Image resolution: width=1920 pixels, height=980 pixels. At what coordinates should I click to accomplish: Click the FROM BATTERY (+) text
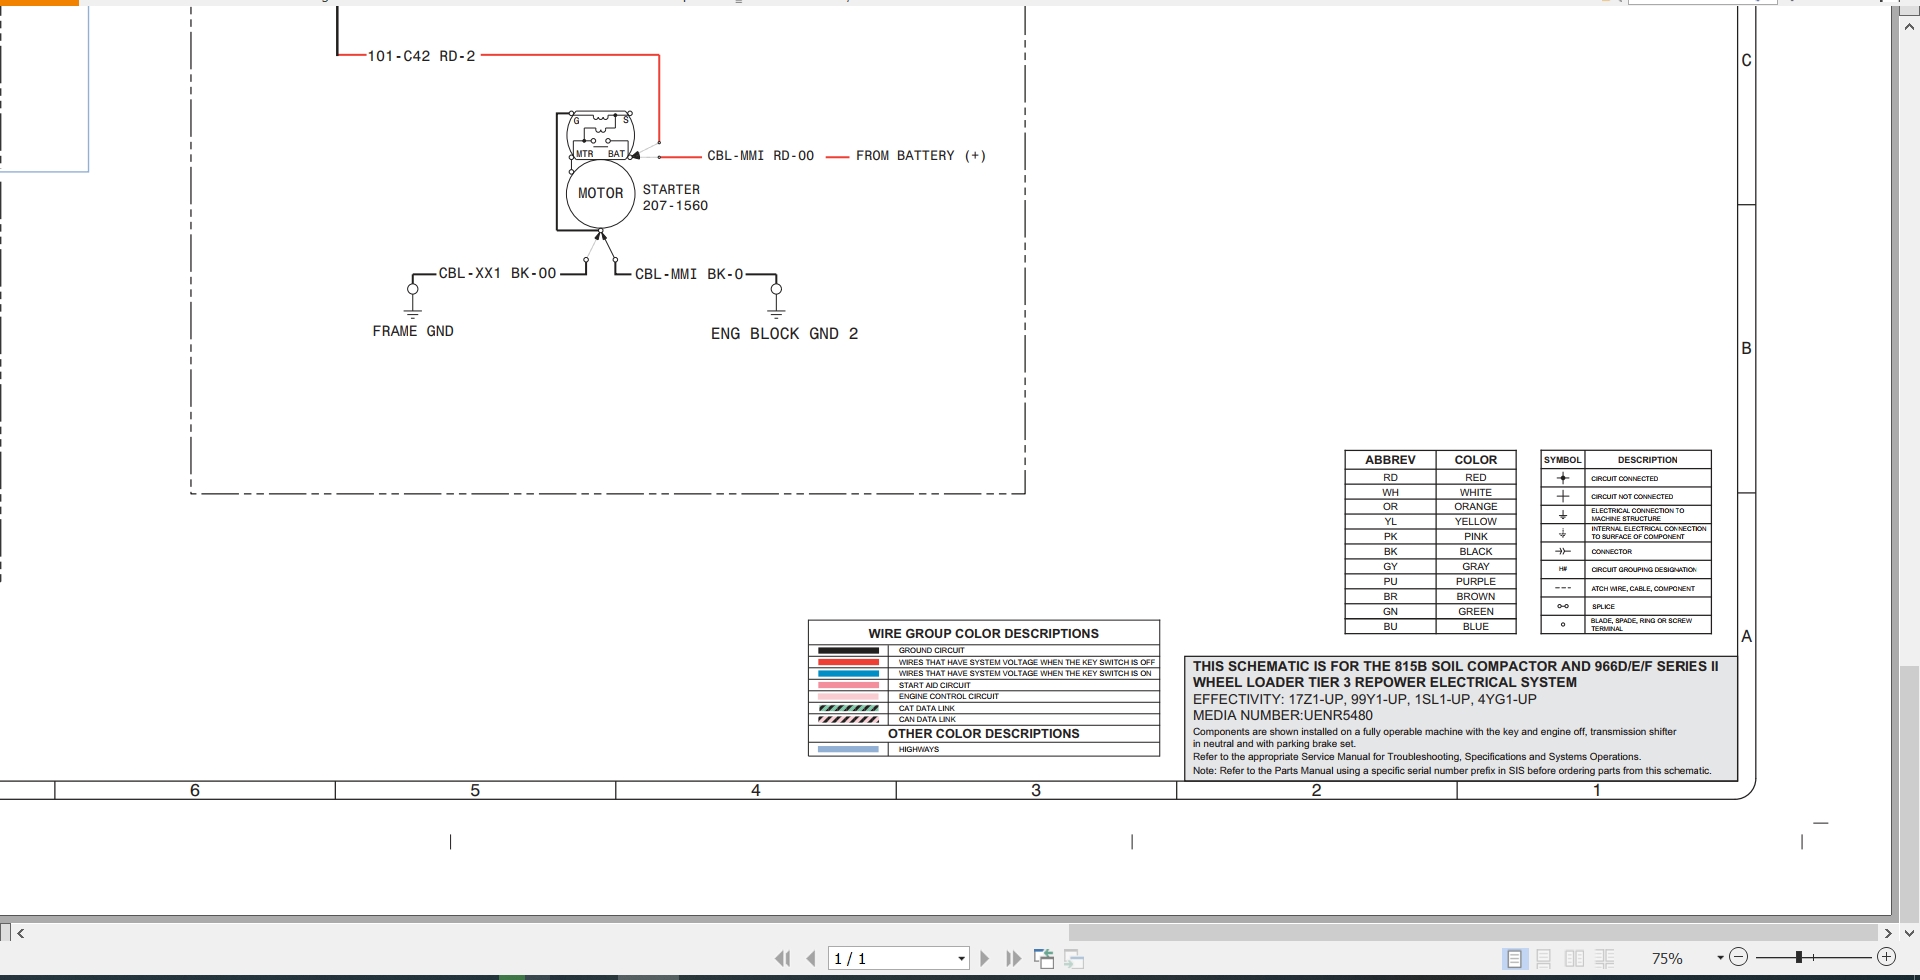pos(921,156)
